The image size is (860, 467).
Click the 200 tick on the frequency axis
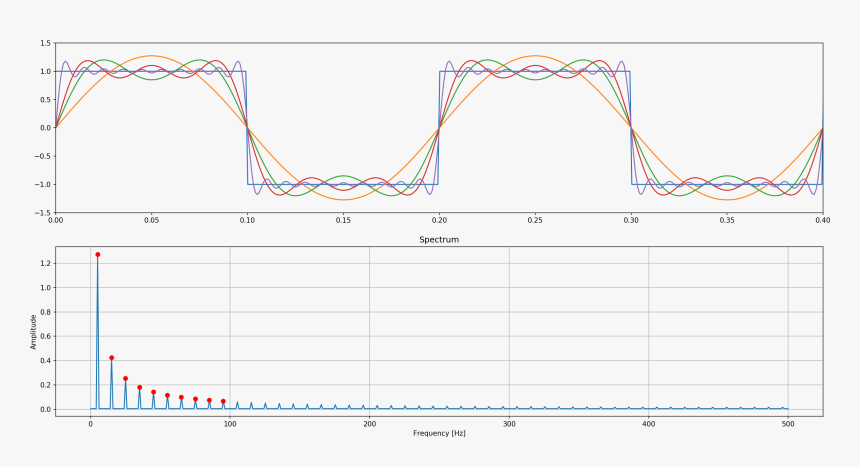(x=370, y=424)
